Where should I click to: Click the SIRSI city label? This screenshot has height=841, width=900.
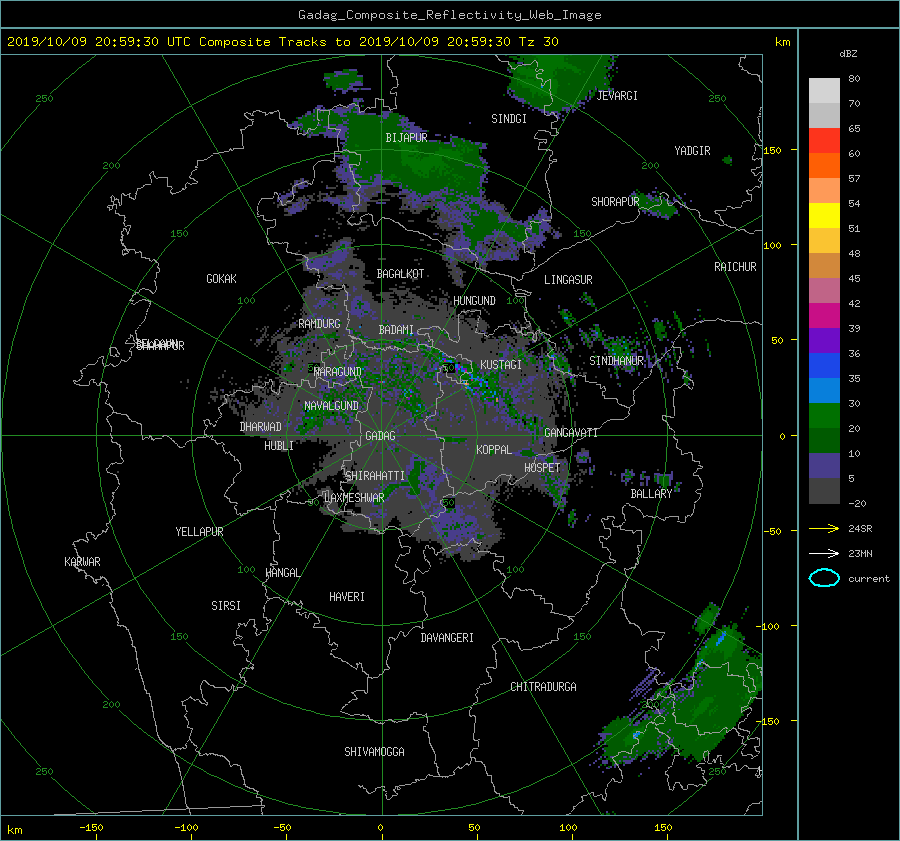click(x=226, y=606)
